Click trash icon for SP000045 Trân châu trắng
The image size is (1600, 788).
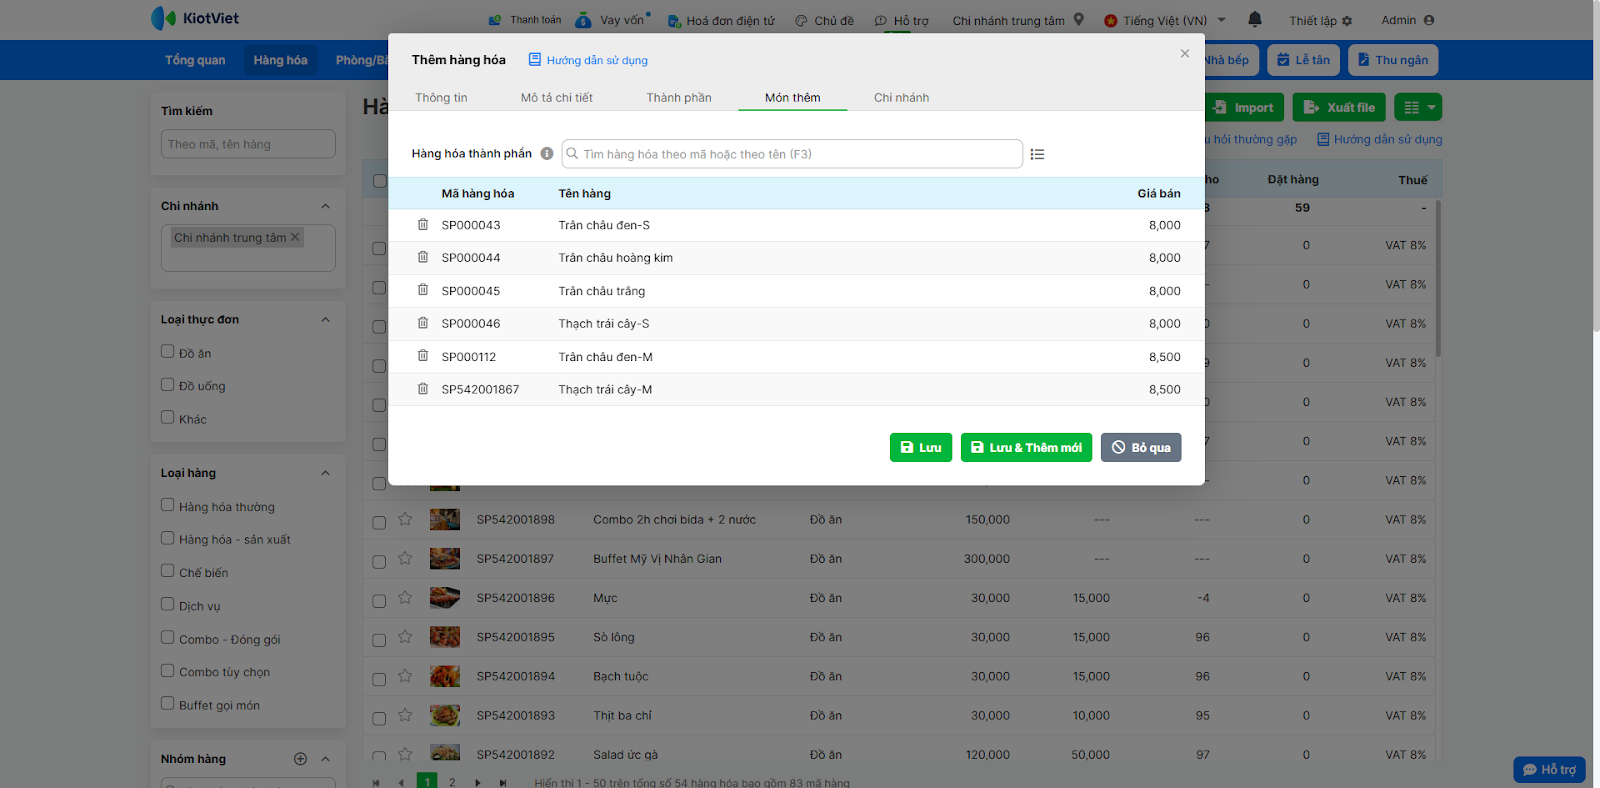pyautogui.click(x=423, y=291)
